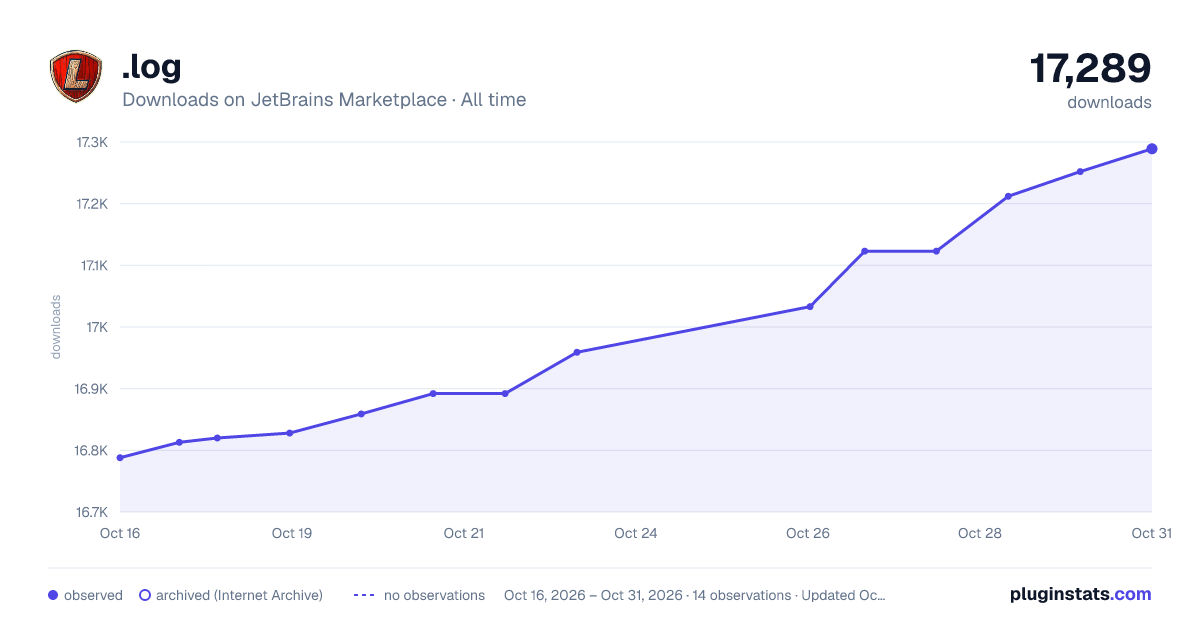Click the 17.1K y-axis label
Screen dimensions: 1200x630
[x=92, y=266]
